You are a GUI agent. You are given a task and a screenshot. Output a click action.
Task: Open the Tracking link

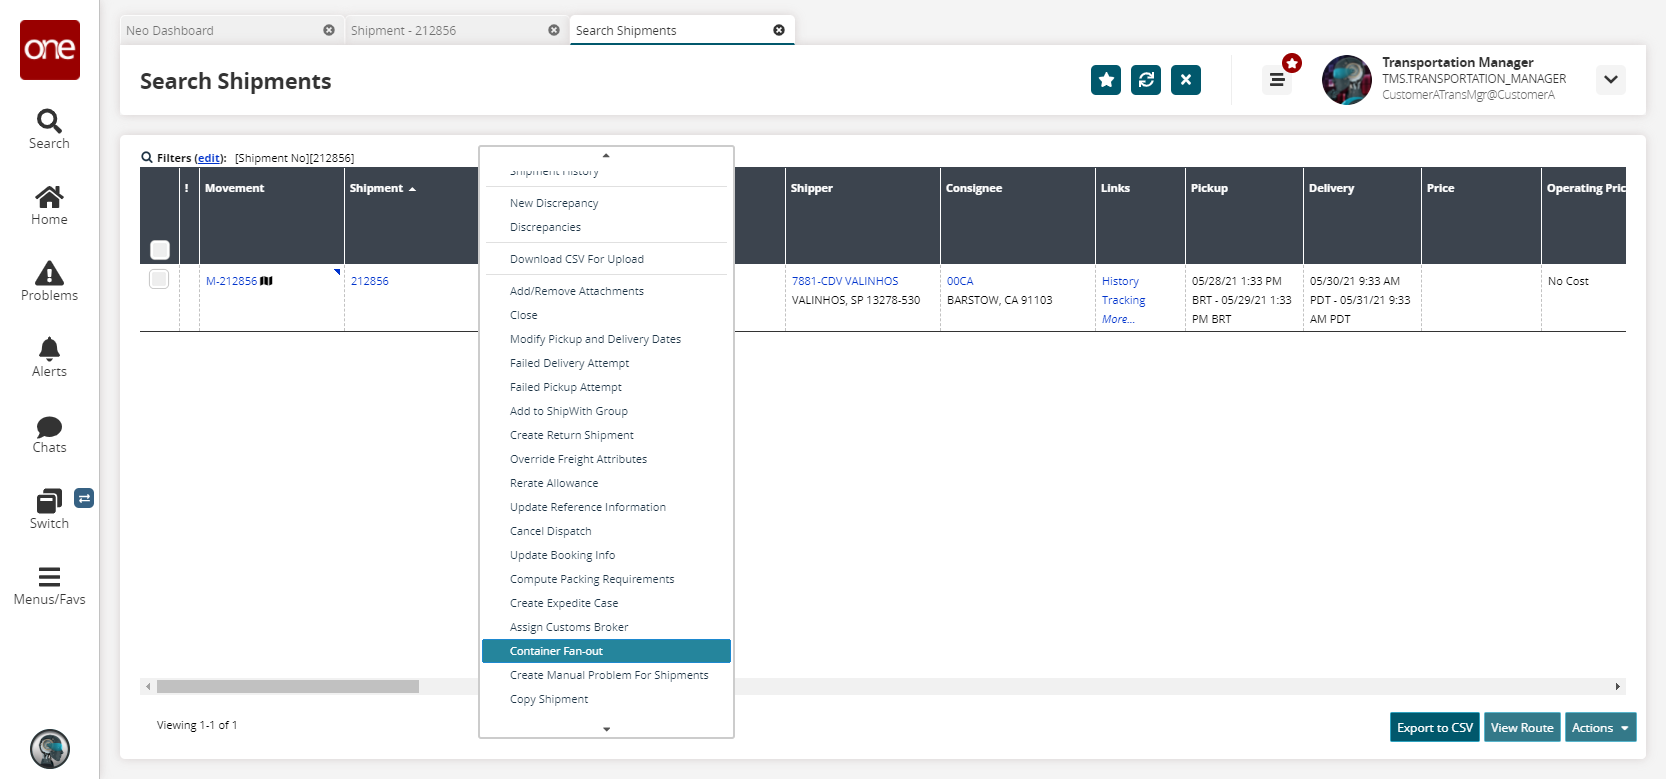pos(1123,300)
